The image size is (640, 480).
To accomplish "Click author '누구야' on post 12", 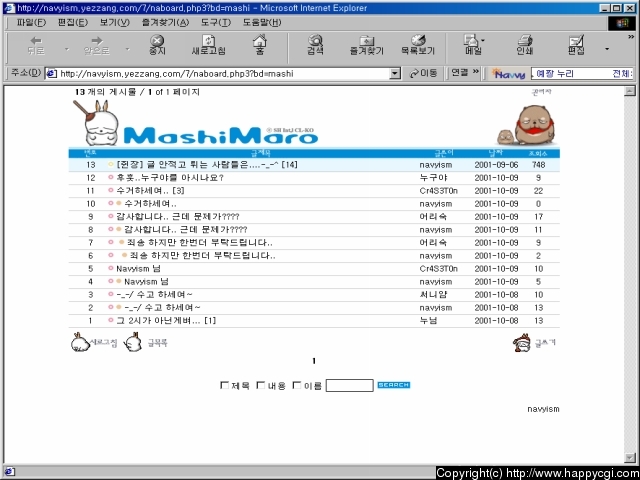I will click(x=433, y=178).
